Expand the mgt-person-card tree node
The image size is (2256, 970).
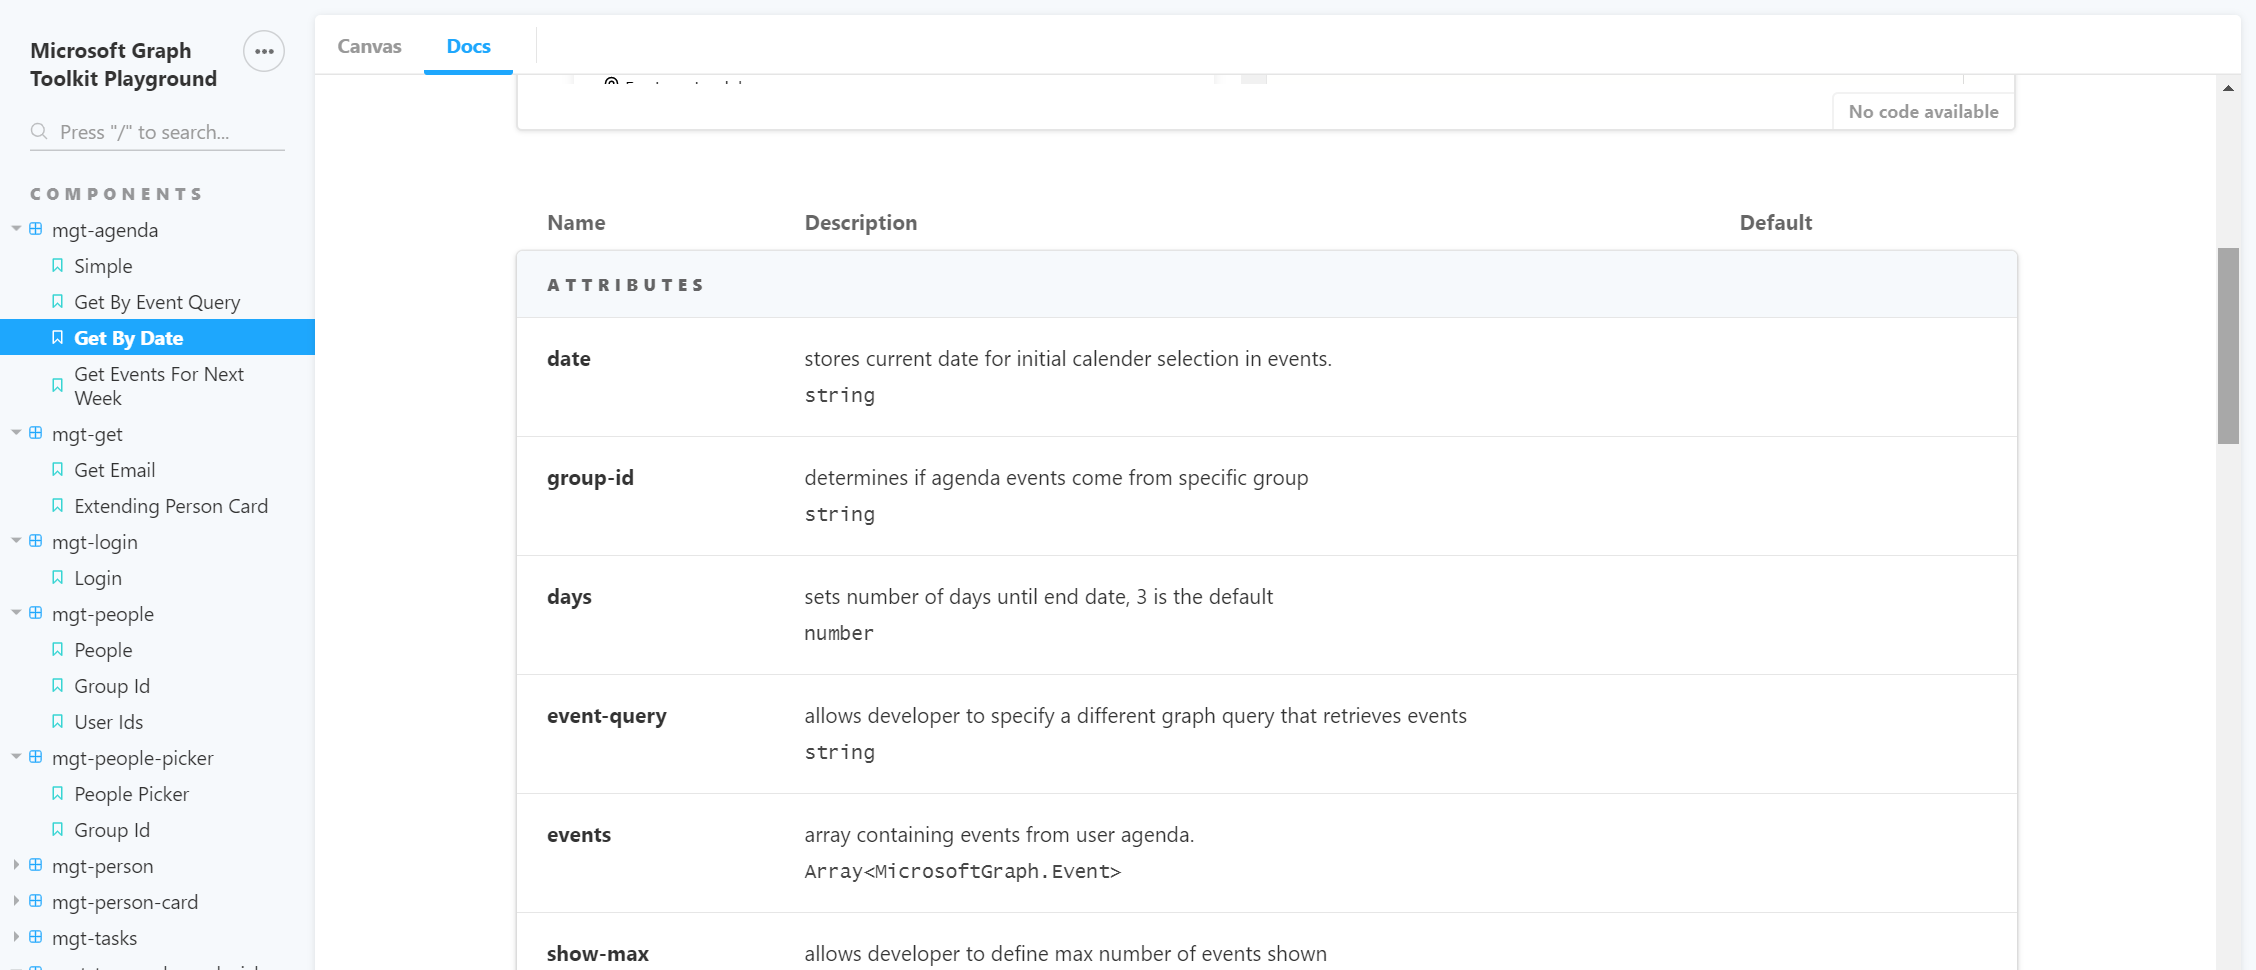point(16,901)
